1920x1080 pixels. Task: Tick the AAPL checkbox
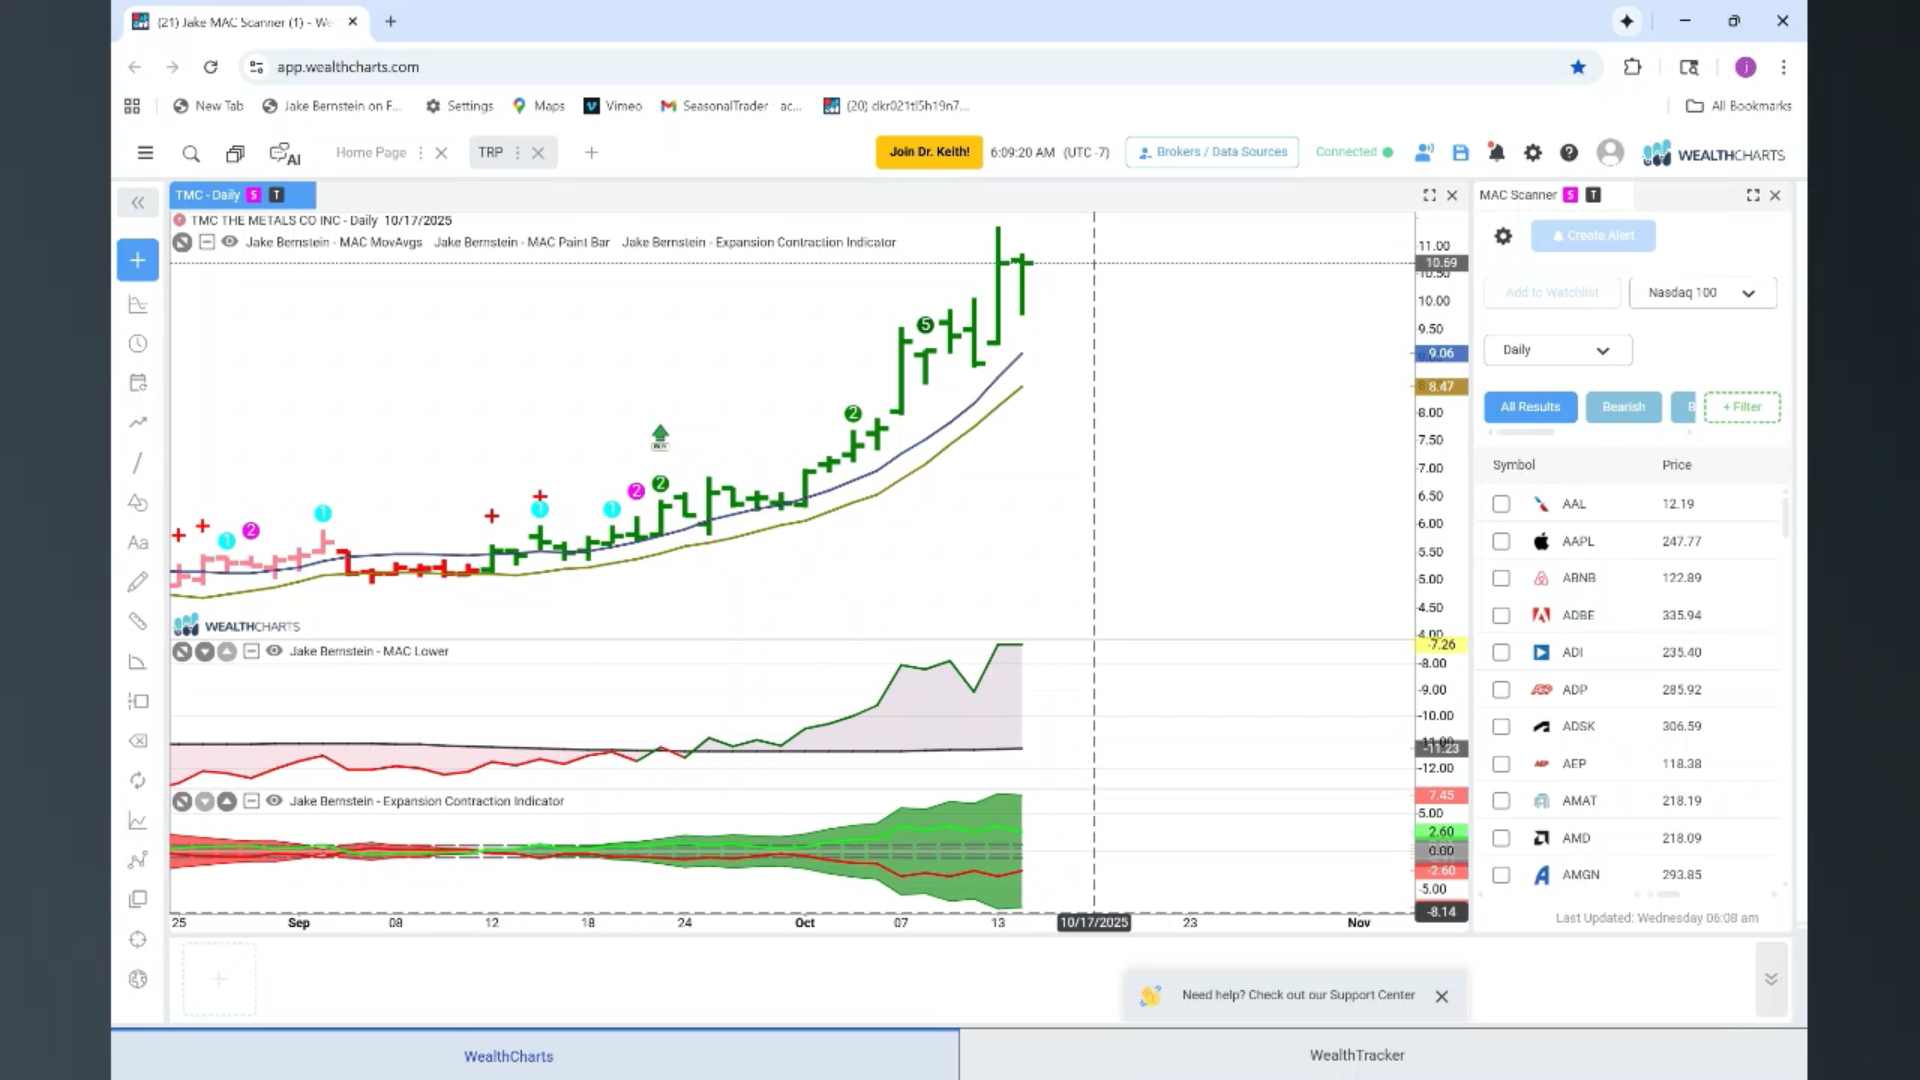[1501, 541]
